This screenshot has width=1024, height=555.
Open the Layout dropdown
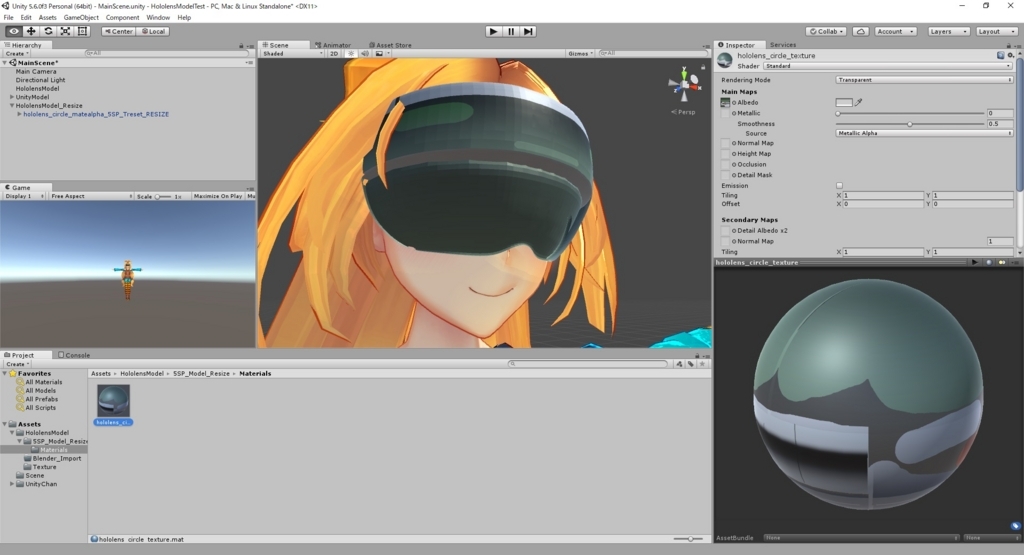pyautogui.click(x=997, y=31)
